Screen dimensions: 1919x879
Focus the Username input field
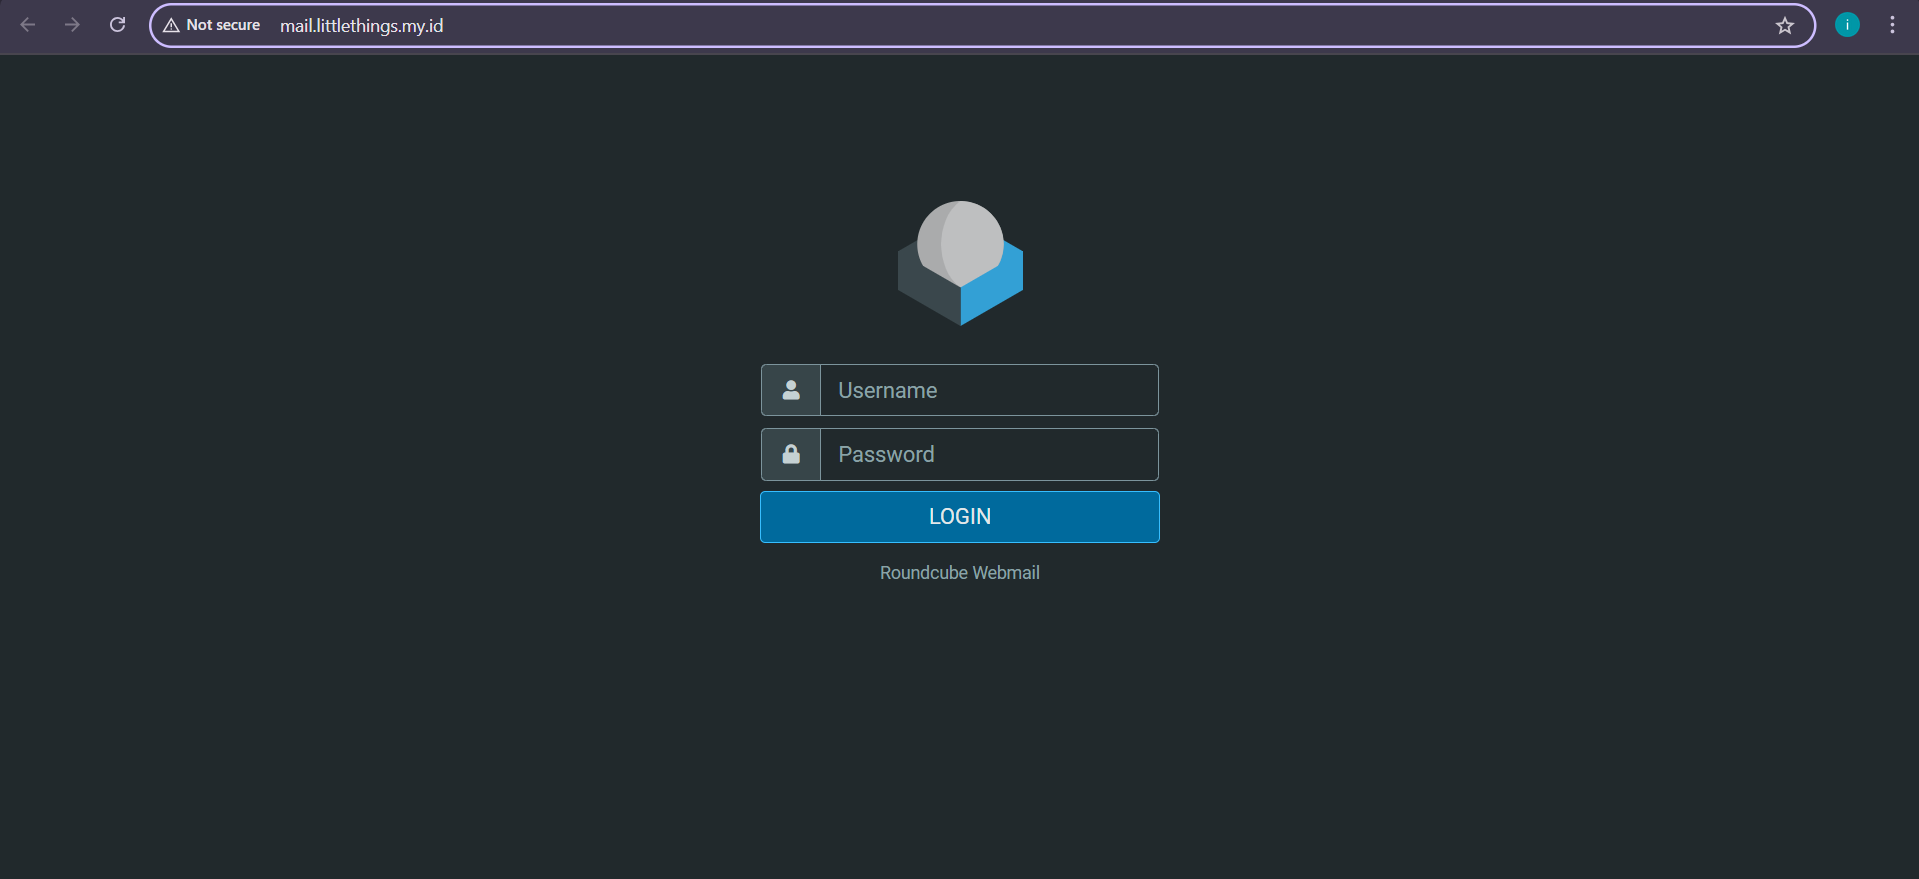[x=989, y=390]
